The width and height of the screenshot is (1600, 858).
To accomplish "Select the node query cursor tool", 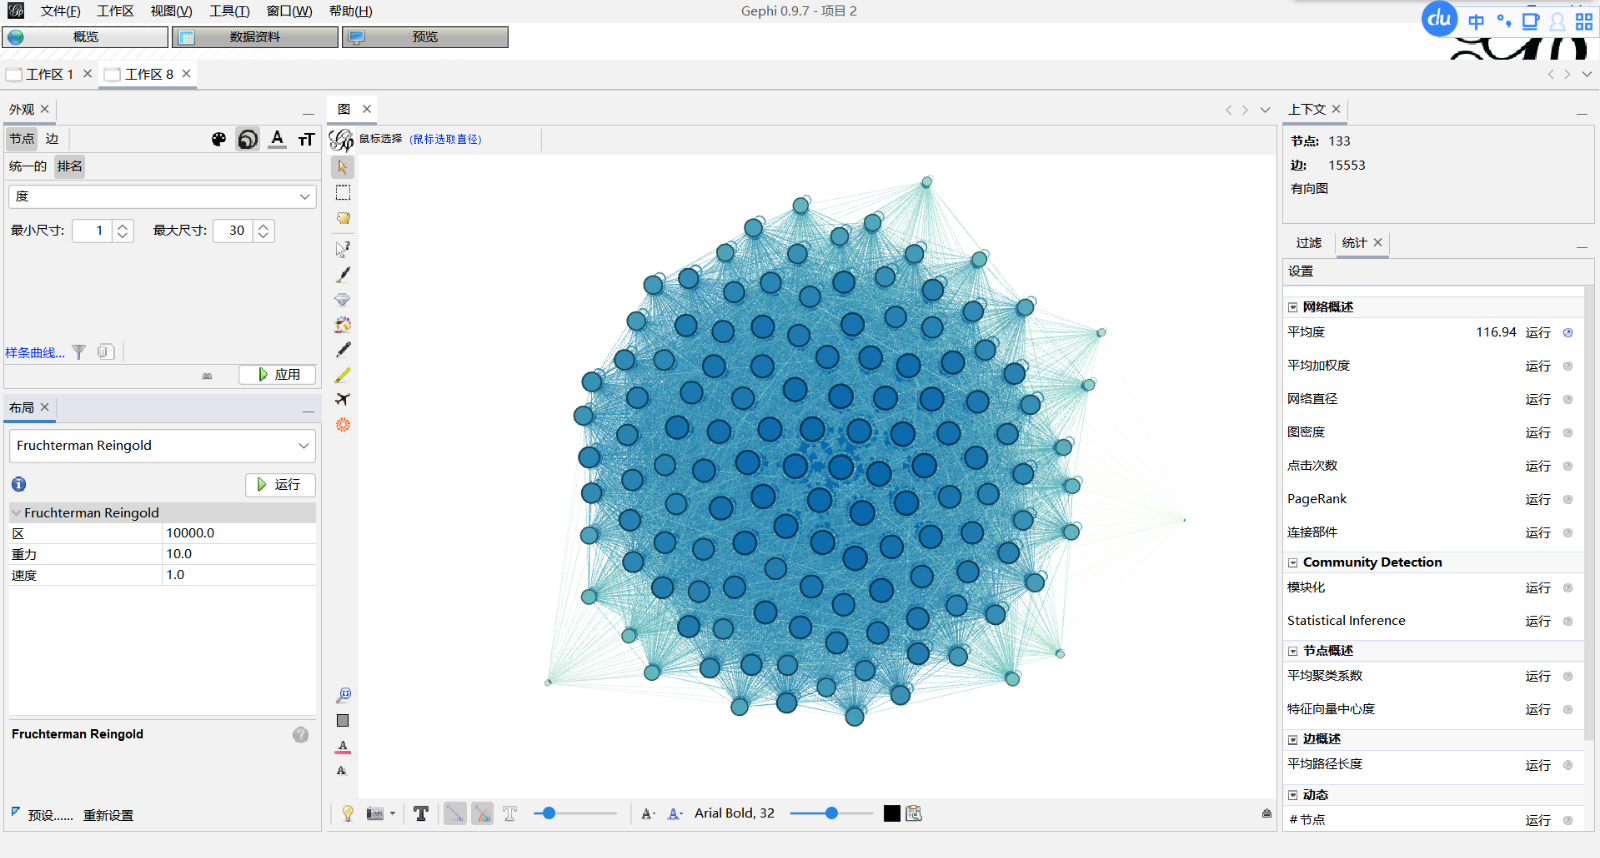I will (343, 248).
